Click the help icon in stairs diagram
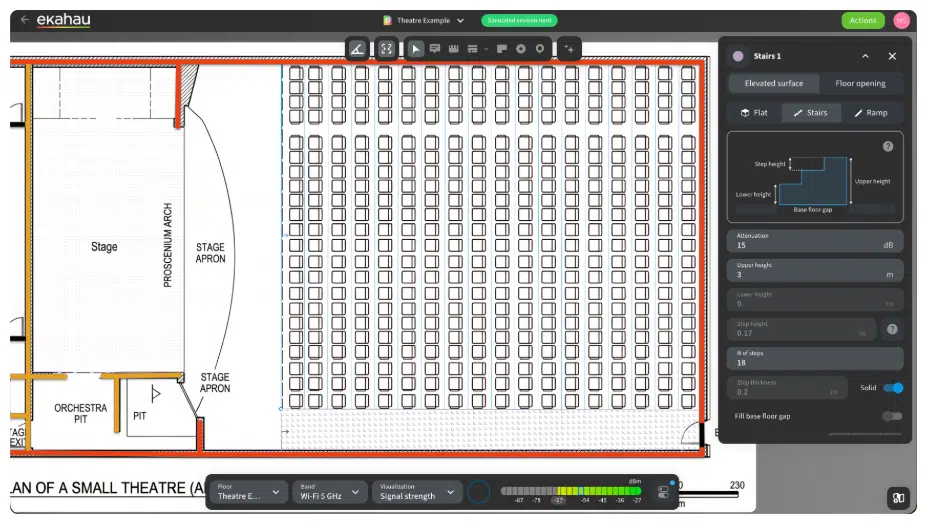This screenshot has height=521, width=925. click(888, 146)
